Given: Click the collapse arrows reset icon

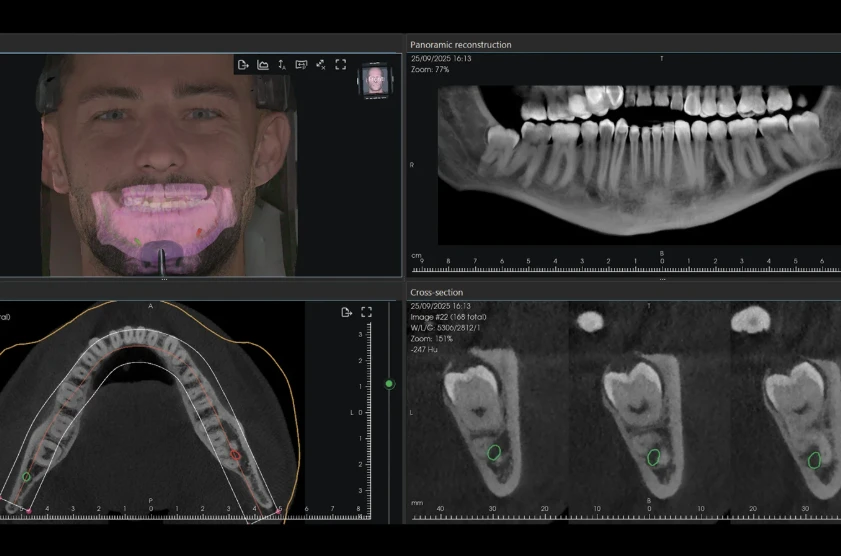Looking at the screenshot, I should [321, 65].
